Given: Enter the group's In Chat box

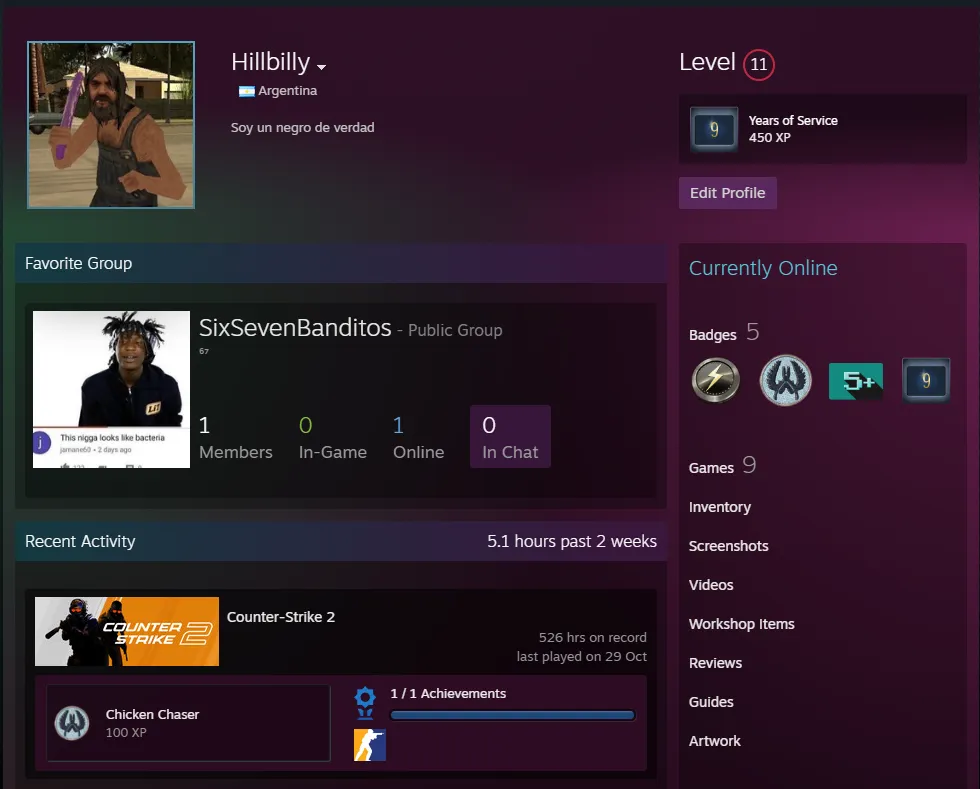Looking at the screenshot, I should [510, 436].
